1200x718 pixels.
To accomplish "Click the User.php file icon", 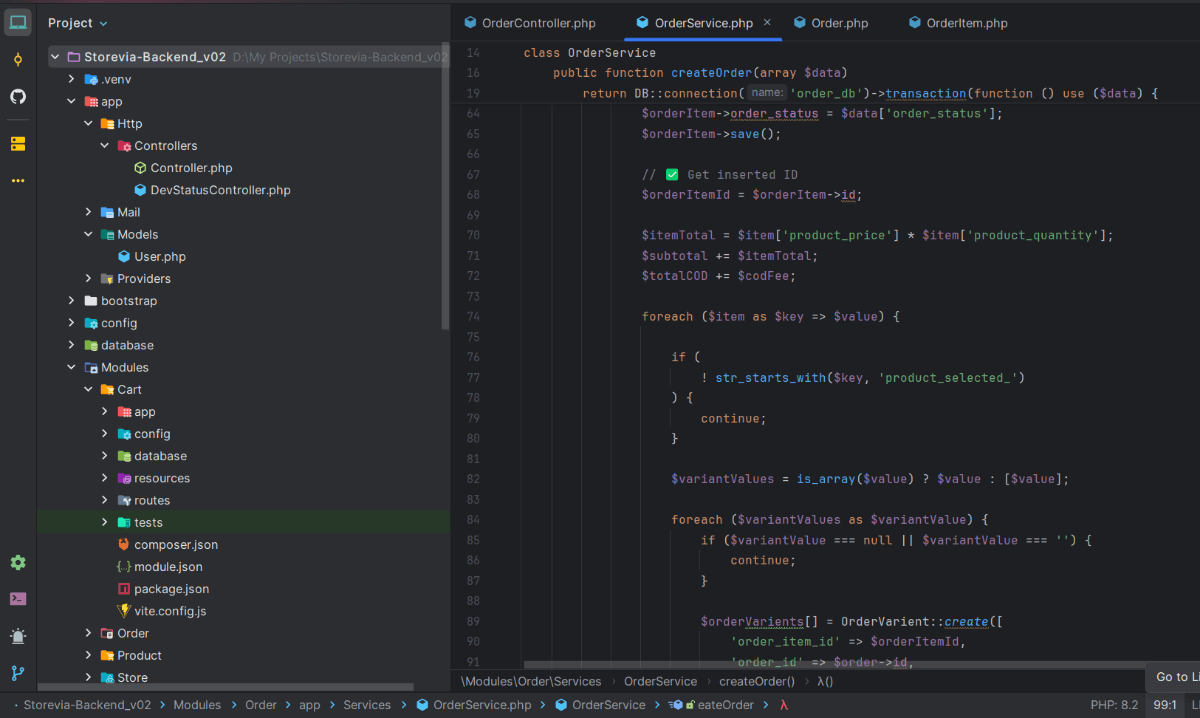I will pyautogui.click(x=124, y=256).
